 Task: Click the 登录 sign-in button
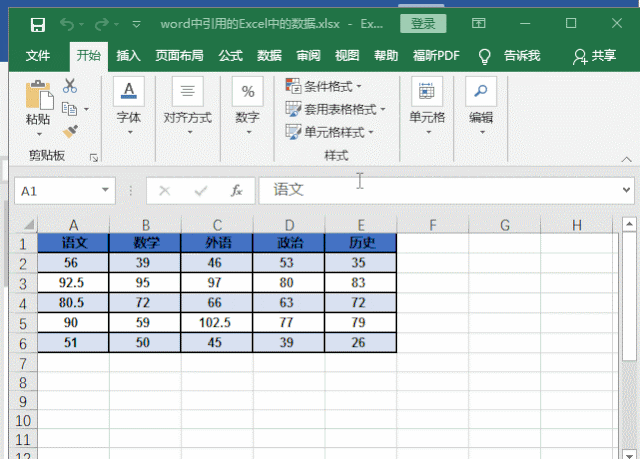pos(423,24)
